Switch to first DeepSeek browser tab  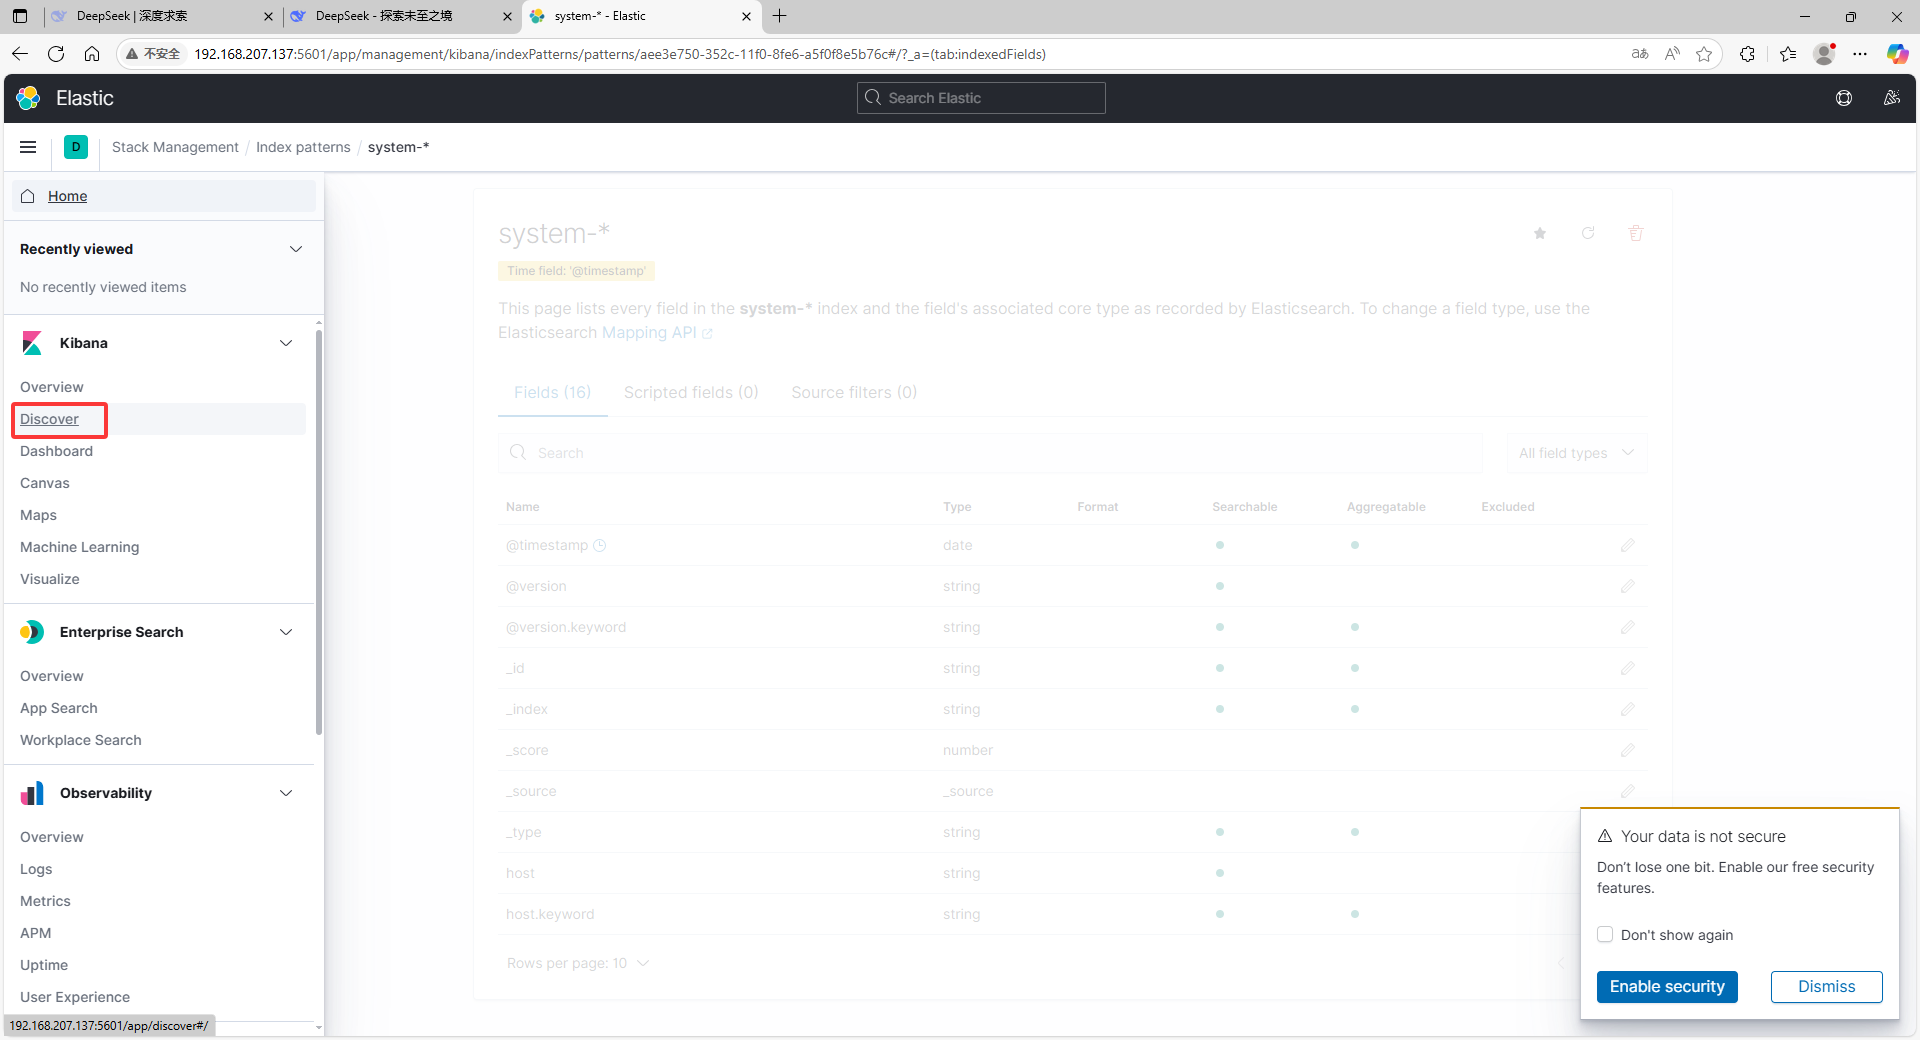click(160, 16)
